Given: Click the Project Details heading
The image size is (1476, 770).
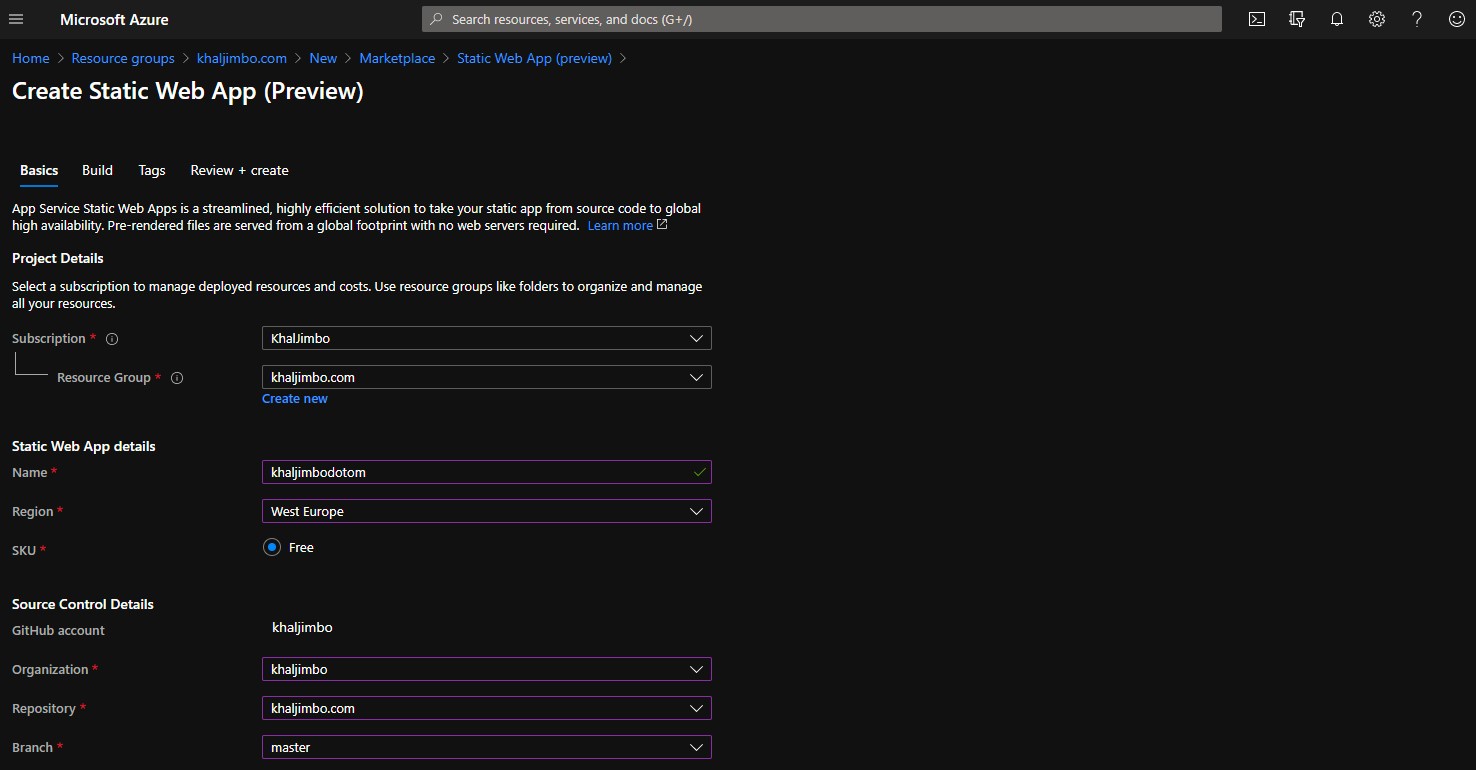Looking at the screenshot, I should (58, 258).
